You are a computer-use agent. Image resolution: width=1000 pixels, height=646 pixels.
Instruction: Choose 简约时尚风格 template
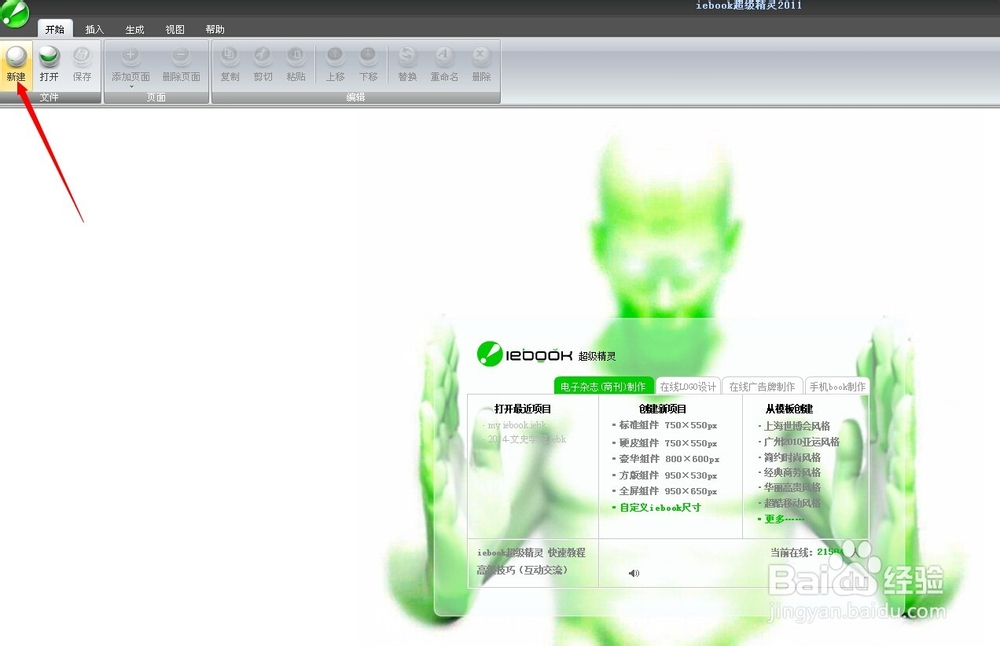coord(792,457)
